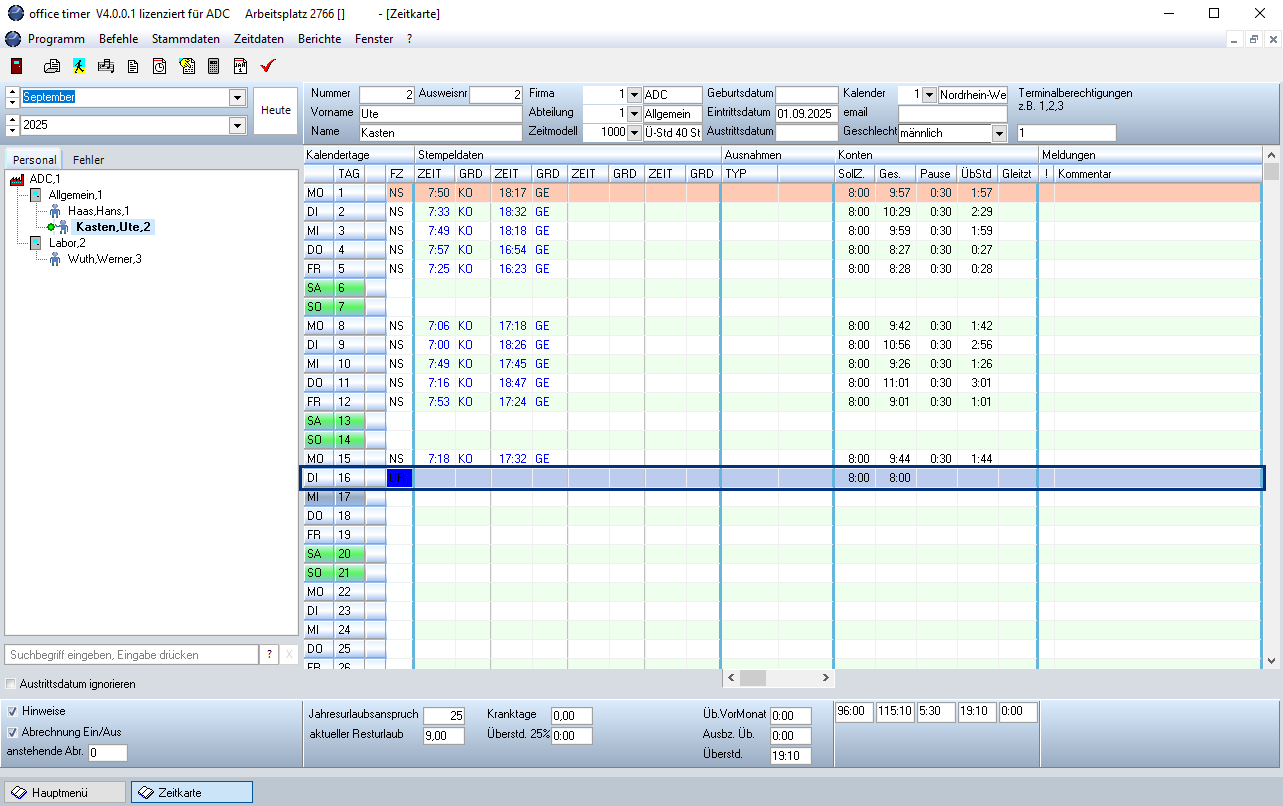Viewport: 1283px width, 806px height.
Task: Open the September month dropdown
Action: click(238, 97)
